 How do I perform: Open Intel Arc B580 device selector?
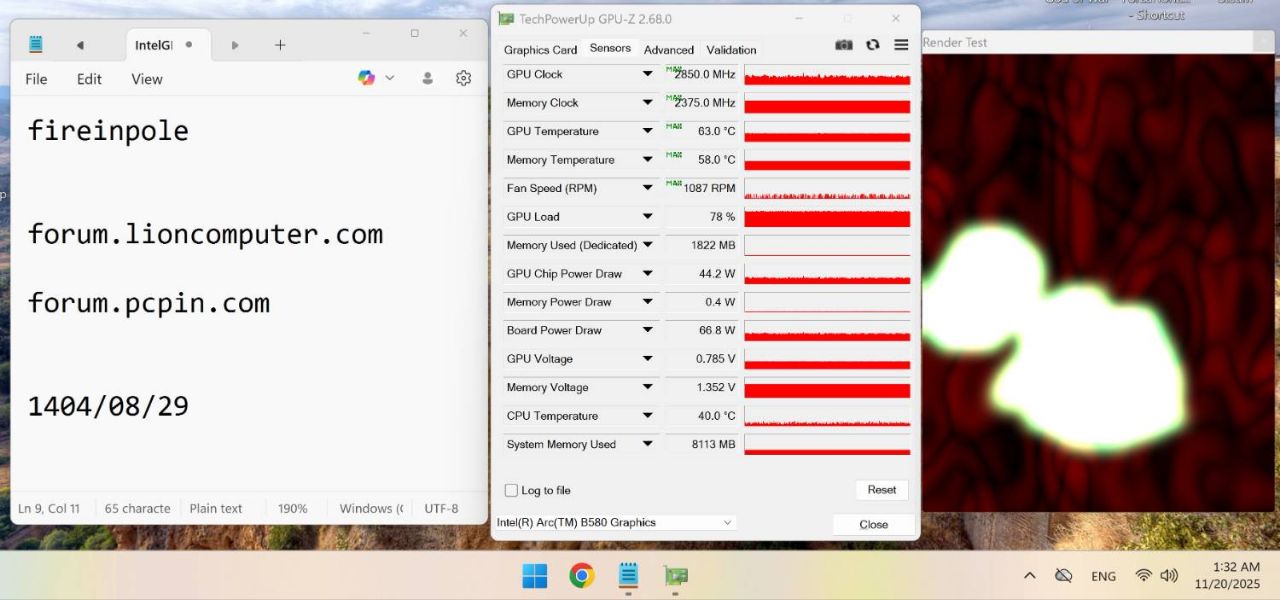click(616, 523)
